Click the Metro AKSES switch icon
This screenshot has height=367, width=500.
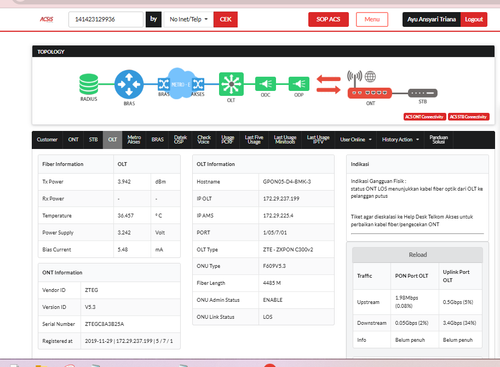(198, 84)
